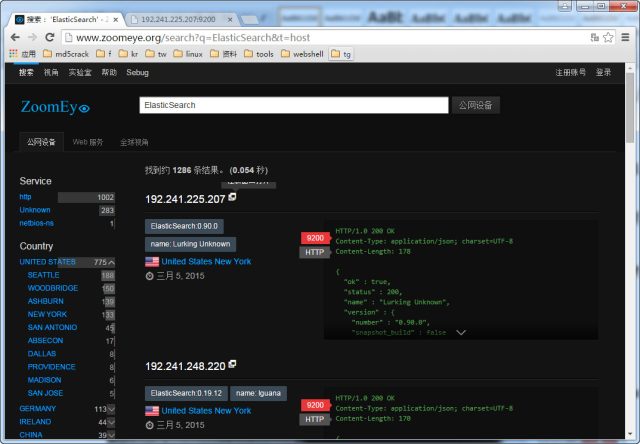Filter results by ASHBURN
Viewport: 640px width, 444px height.
(46, 301)
